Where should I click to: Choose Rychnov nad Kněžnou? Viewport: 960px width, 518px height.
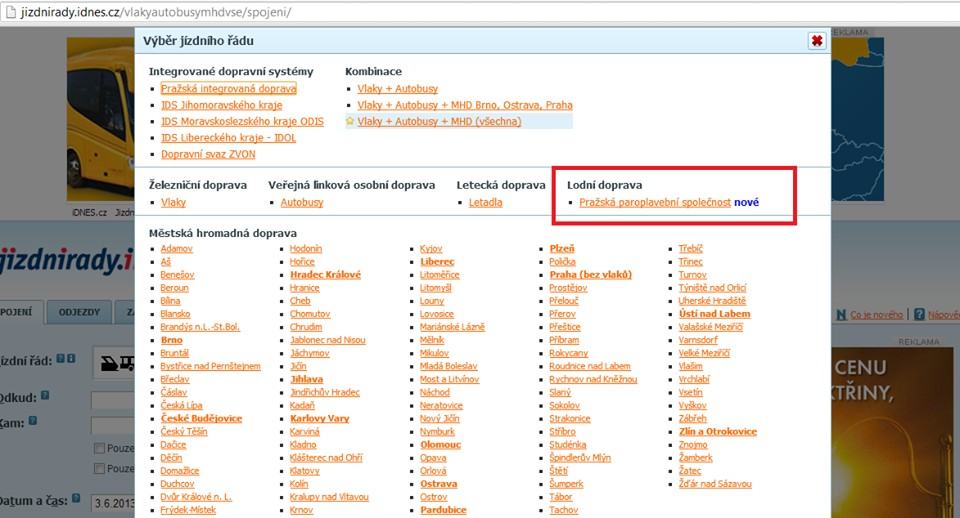tap(593, 379)
